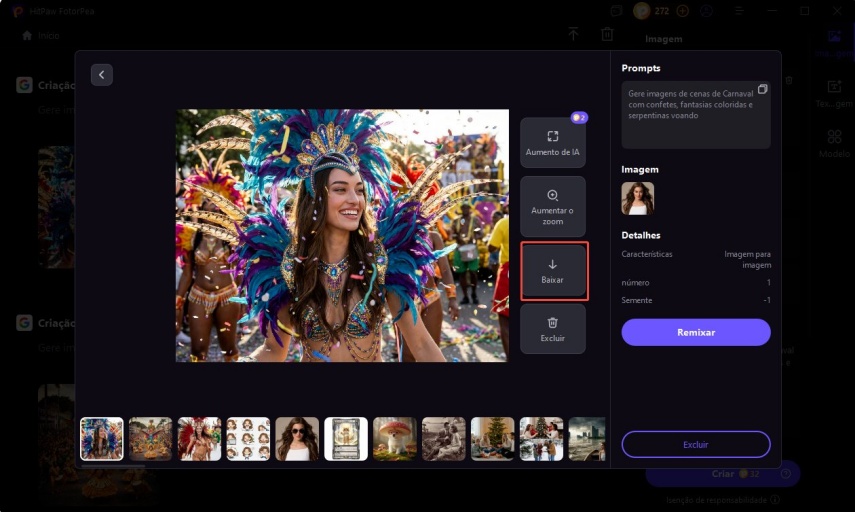This screenshot has height=512, width=855.
Task: Download the image with the Baixar button
Action: (552, 270)
